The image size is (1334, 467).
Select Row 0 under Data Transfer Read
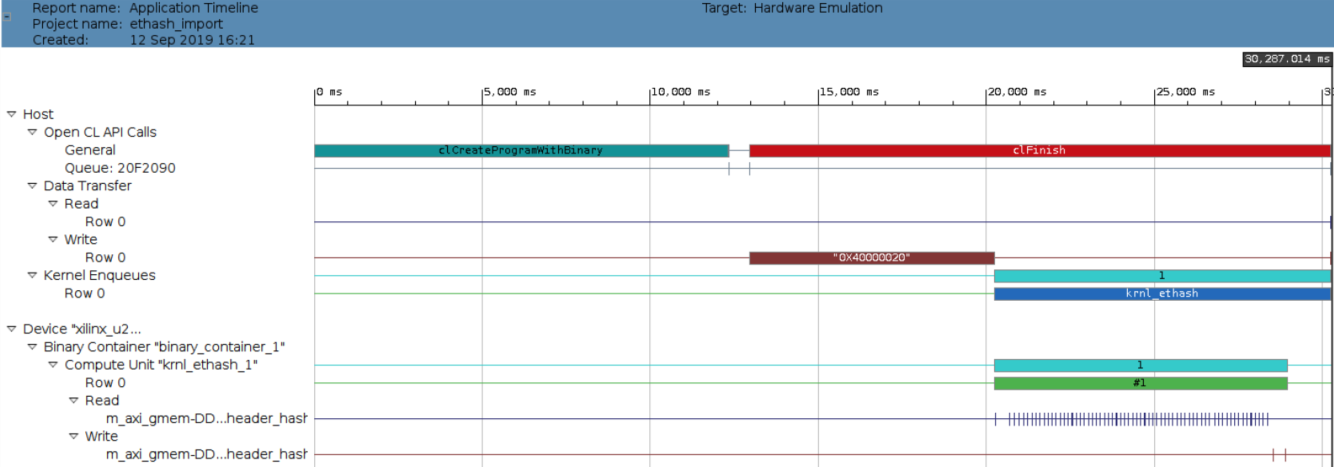click(105, 222)
